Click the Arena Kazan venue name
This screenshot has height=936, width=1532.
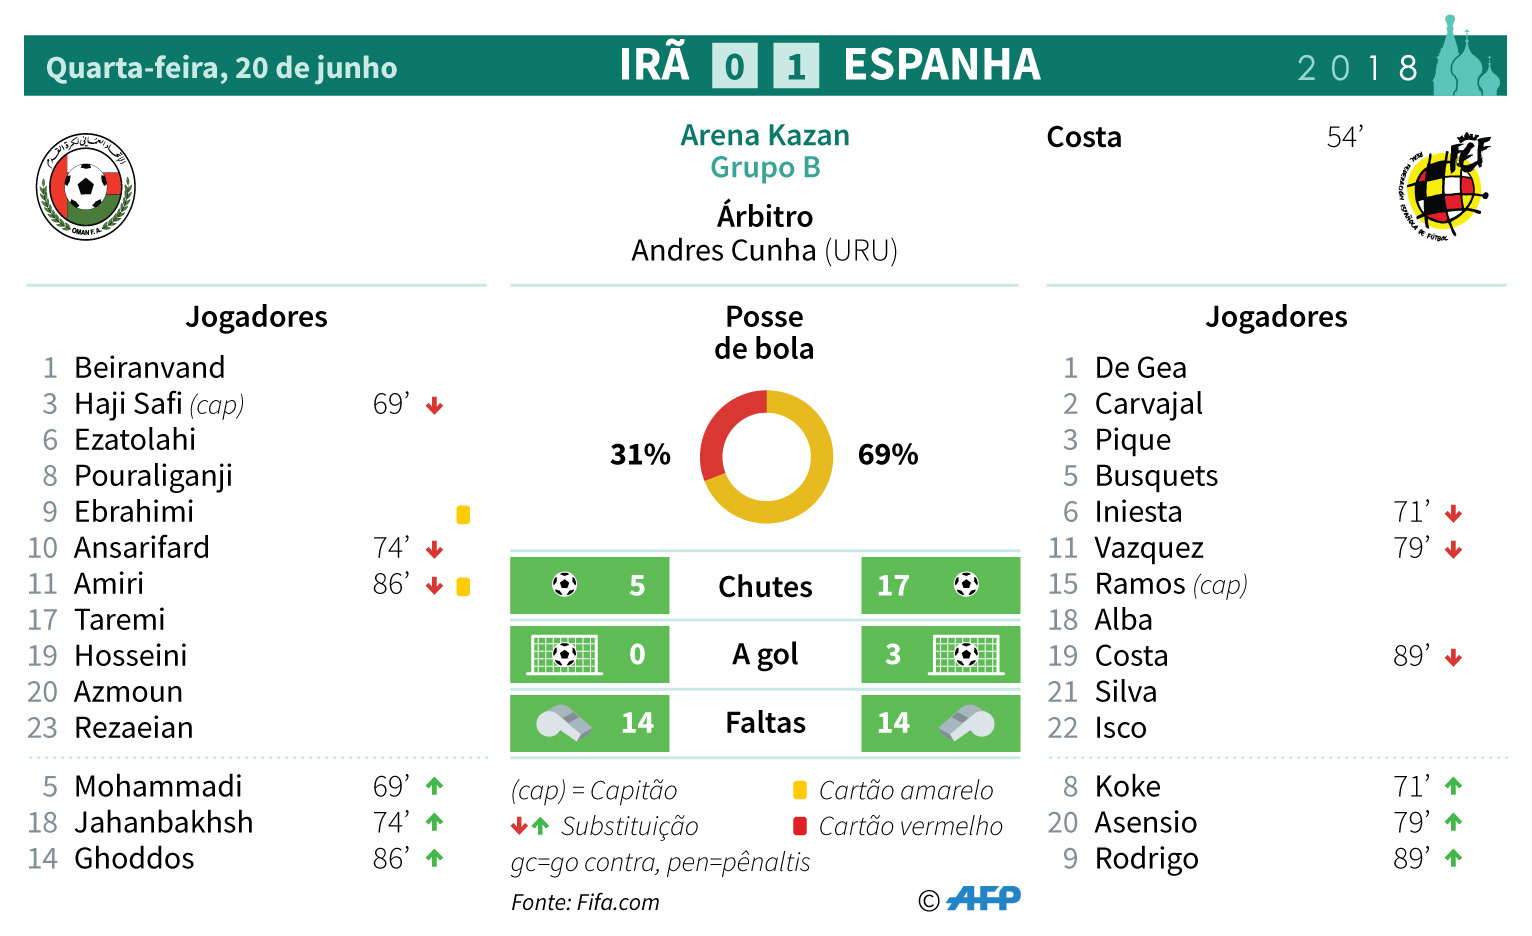[765, 135]
